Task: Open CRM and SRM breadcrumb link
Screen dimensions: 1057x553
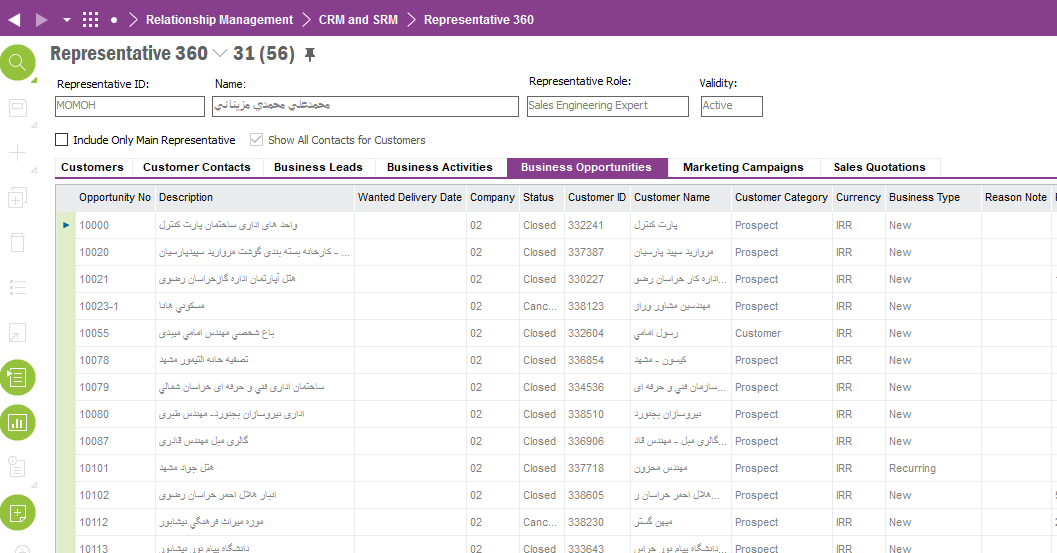Action: click(358, 20)
